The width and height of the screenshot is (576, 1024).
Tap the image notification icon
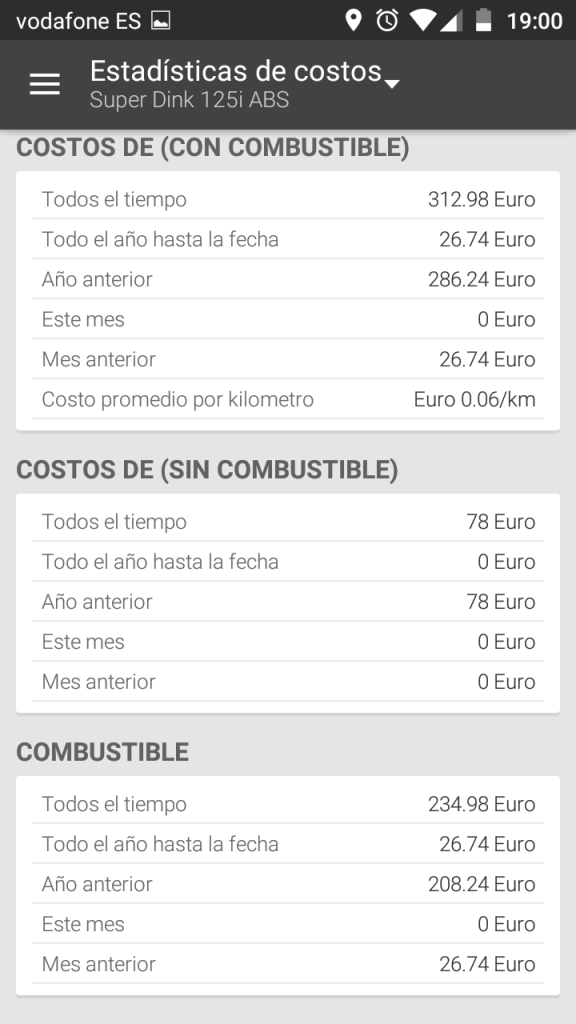tap(161, 21)
